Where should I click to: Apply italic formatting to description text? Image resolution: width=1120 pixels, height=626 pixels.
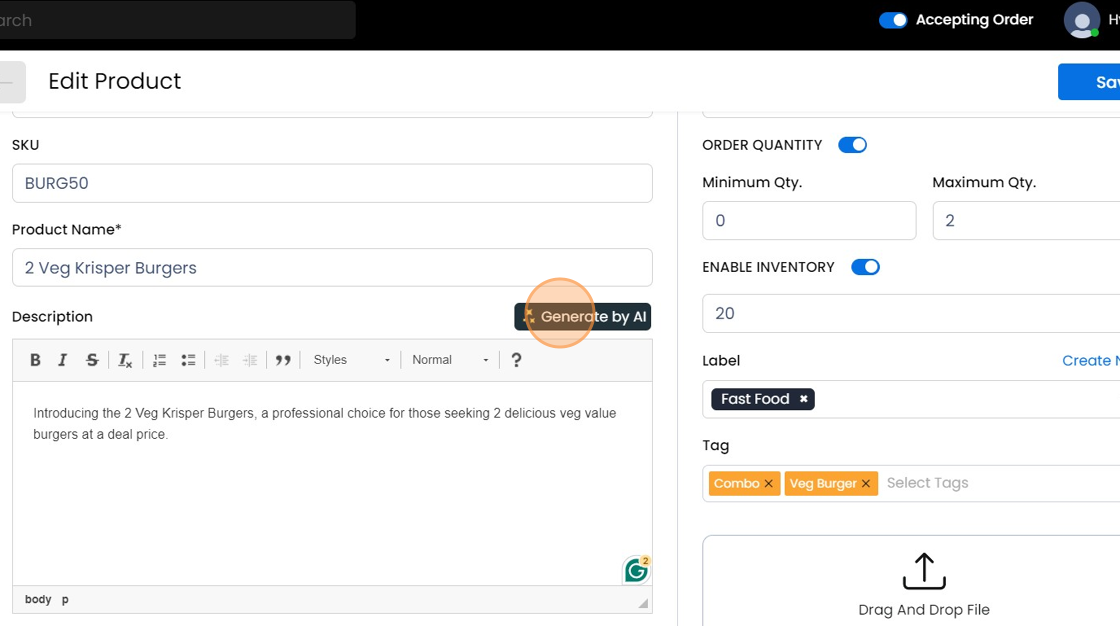coord(62,359)
